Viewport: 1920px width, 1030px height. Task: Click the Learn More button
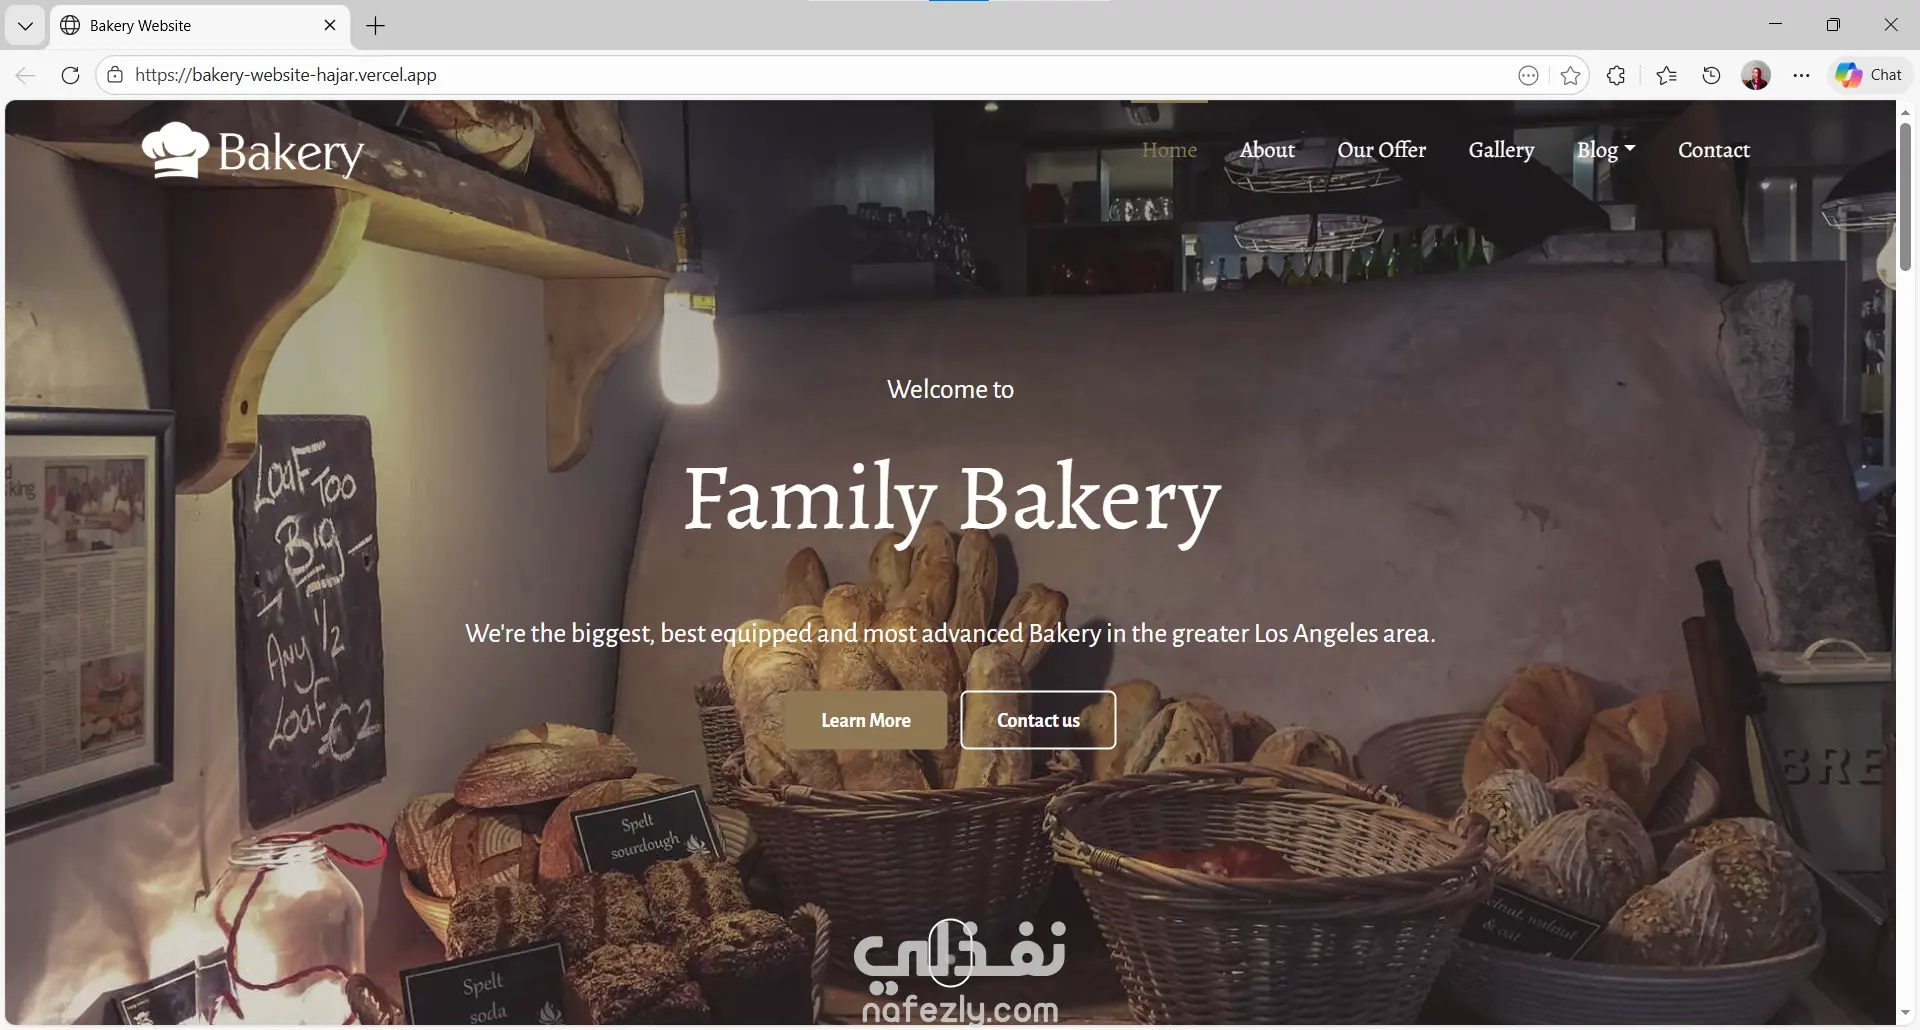coord(866,720)
